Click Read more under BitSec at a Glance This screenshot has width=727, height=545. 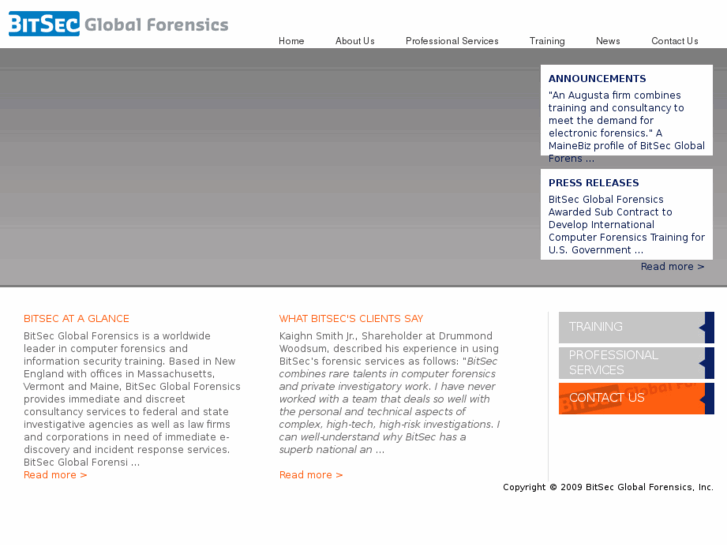(x=55, y=475)
